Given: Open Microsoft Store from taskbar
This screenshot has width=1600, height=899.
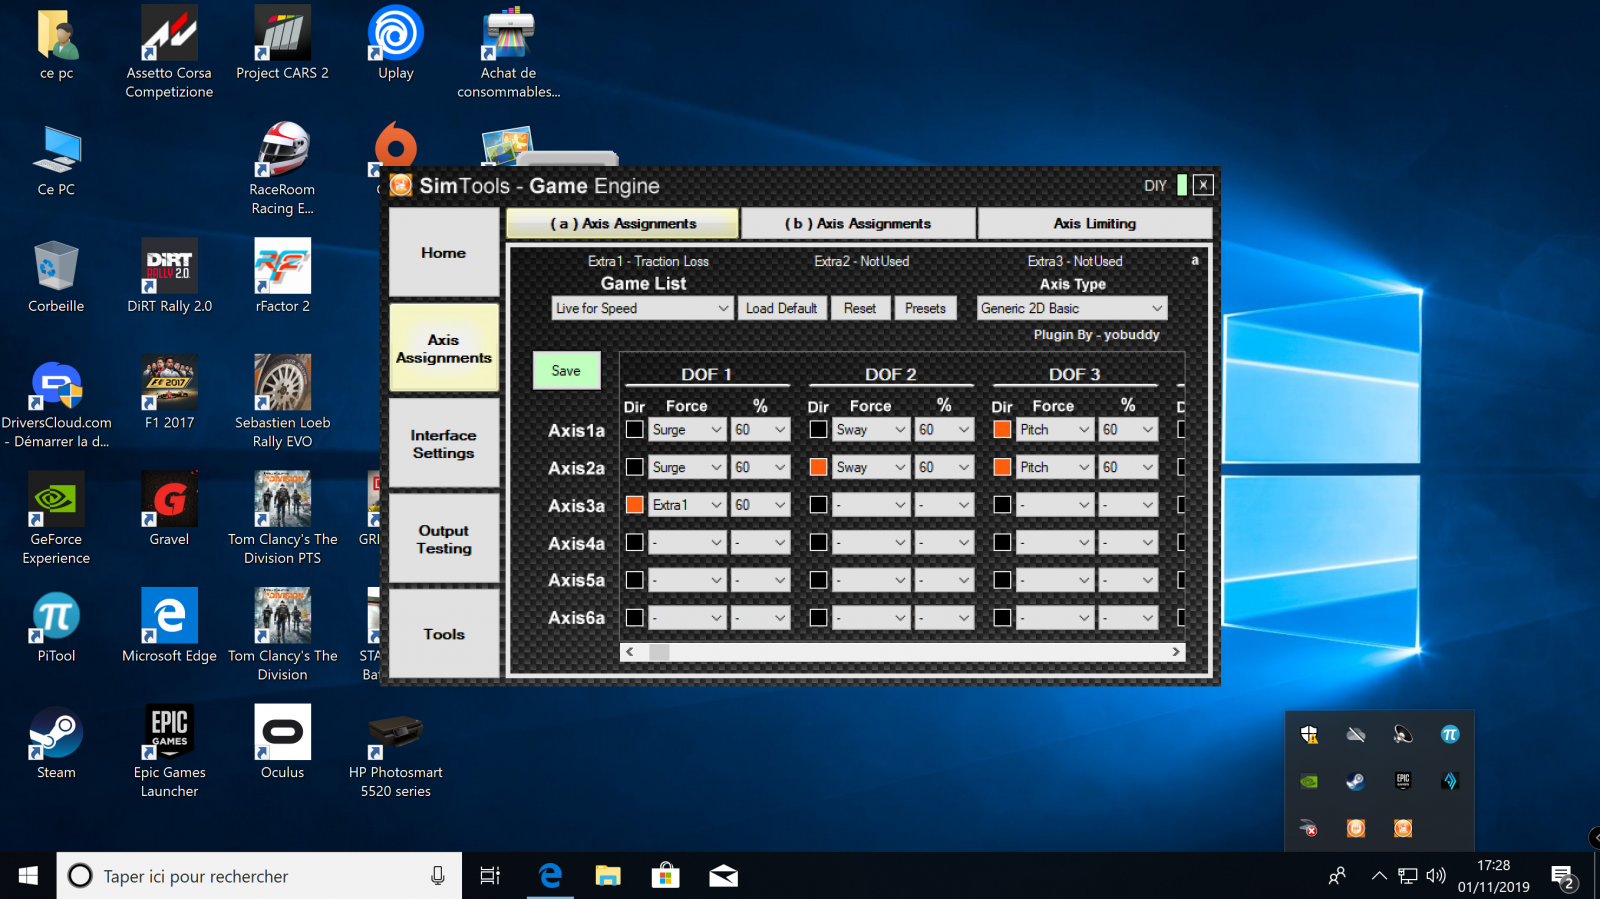Looking at the screenshot, I should click(665, 876).
